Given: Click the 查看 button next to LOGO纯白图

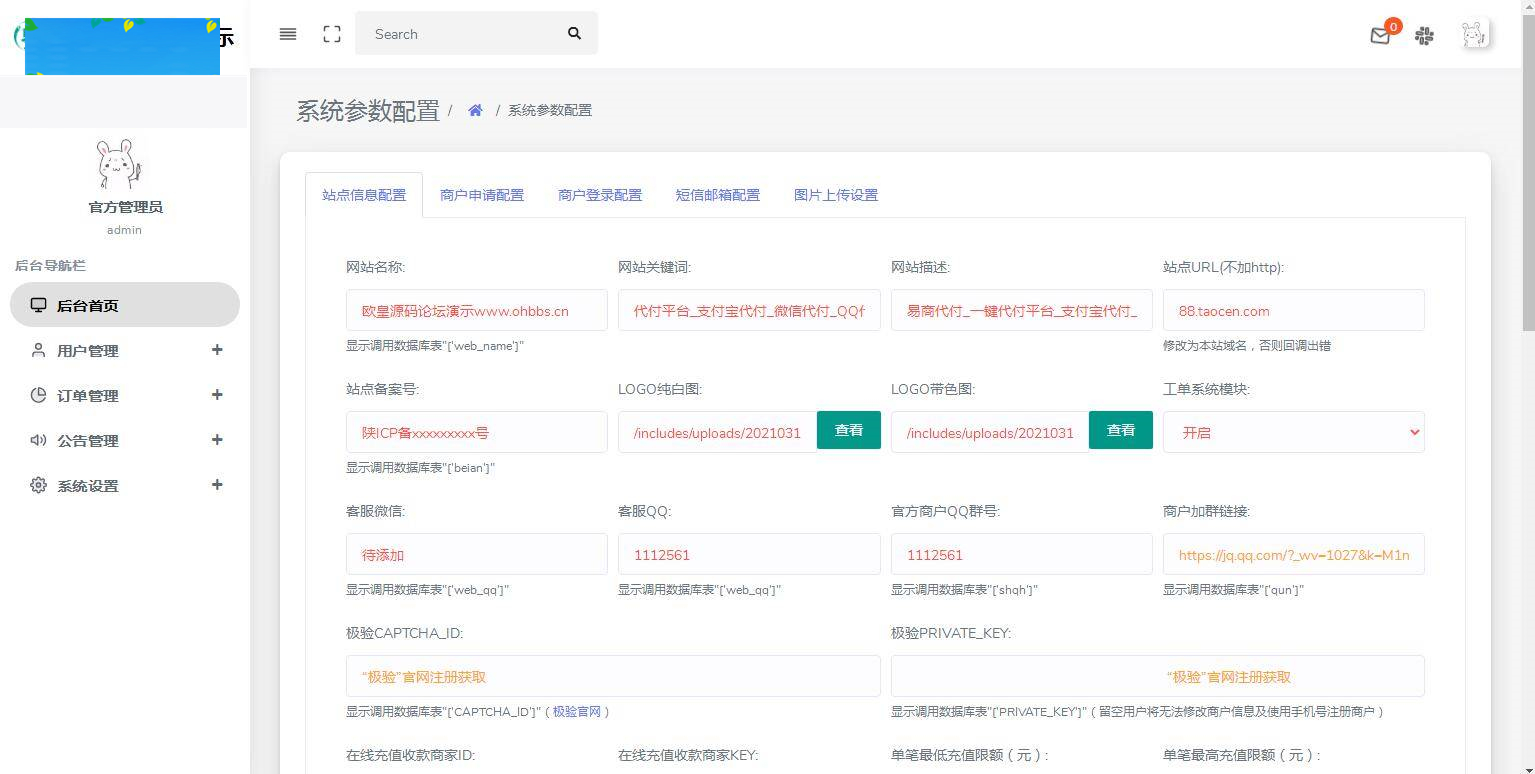Looking at the screenshot, I should [x=848, y=430].
